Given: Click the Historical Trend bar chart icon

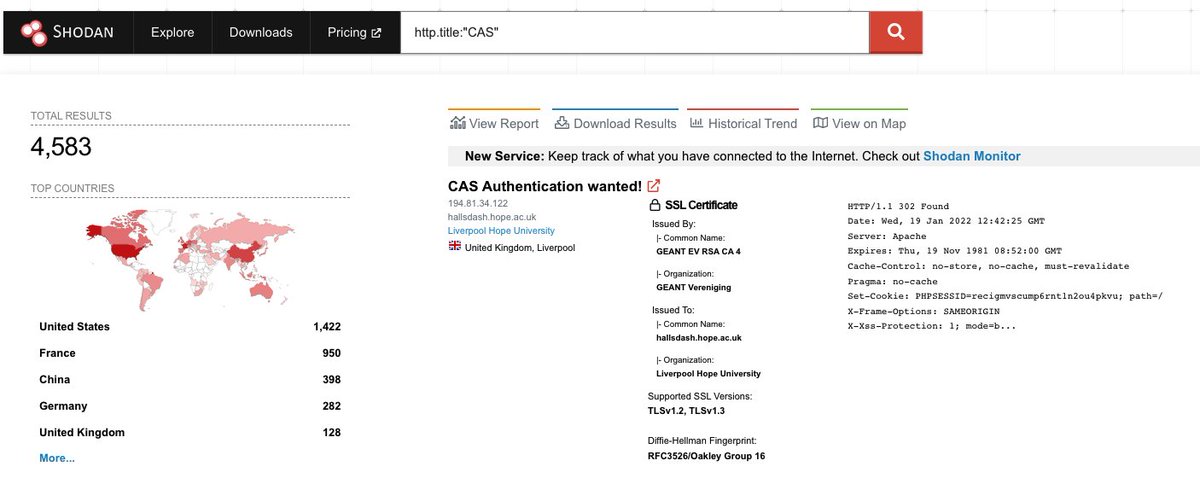Looking at the screenshot, I should point(695,123).
